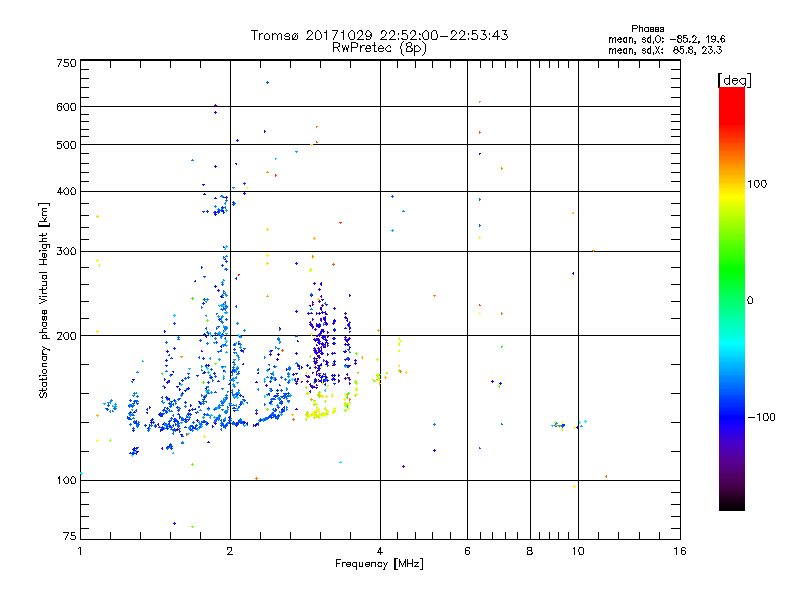Viewport: 800px width, 600px height.
Task: Click the x-axis tick label '10'
Action: coord(578,551)
